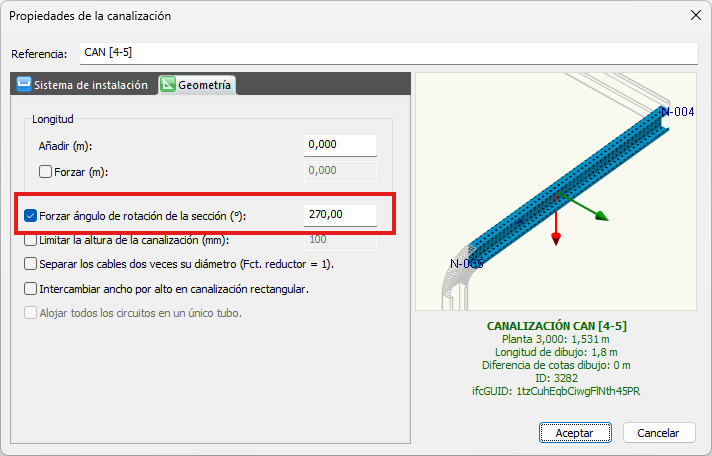Uncheck Forzar ángulo de rotación checkbox
This screenshot has width=712, height=456.
click(31, 215)
